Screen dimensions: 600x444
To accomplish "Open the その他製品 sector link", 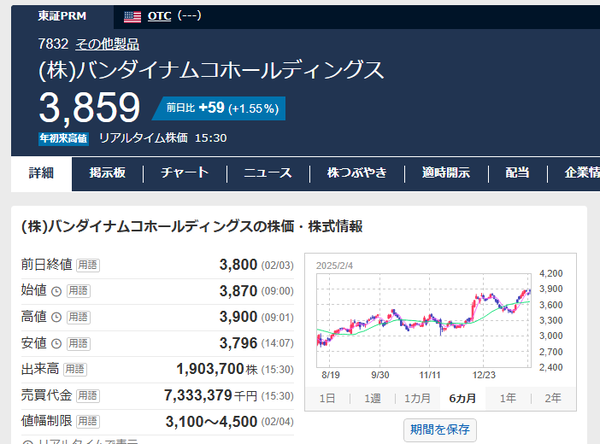I will click(x=107, y=44).
